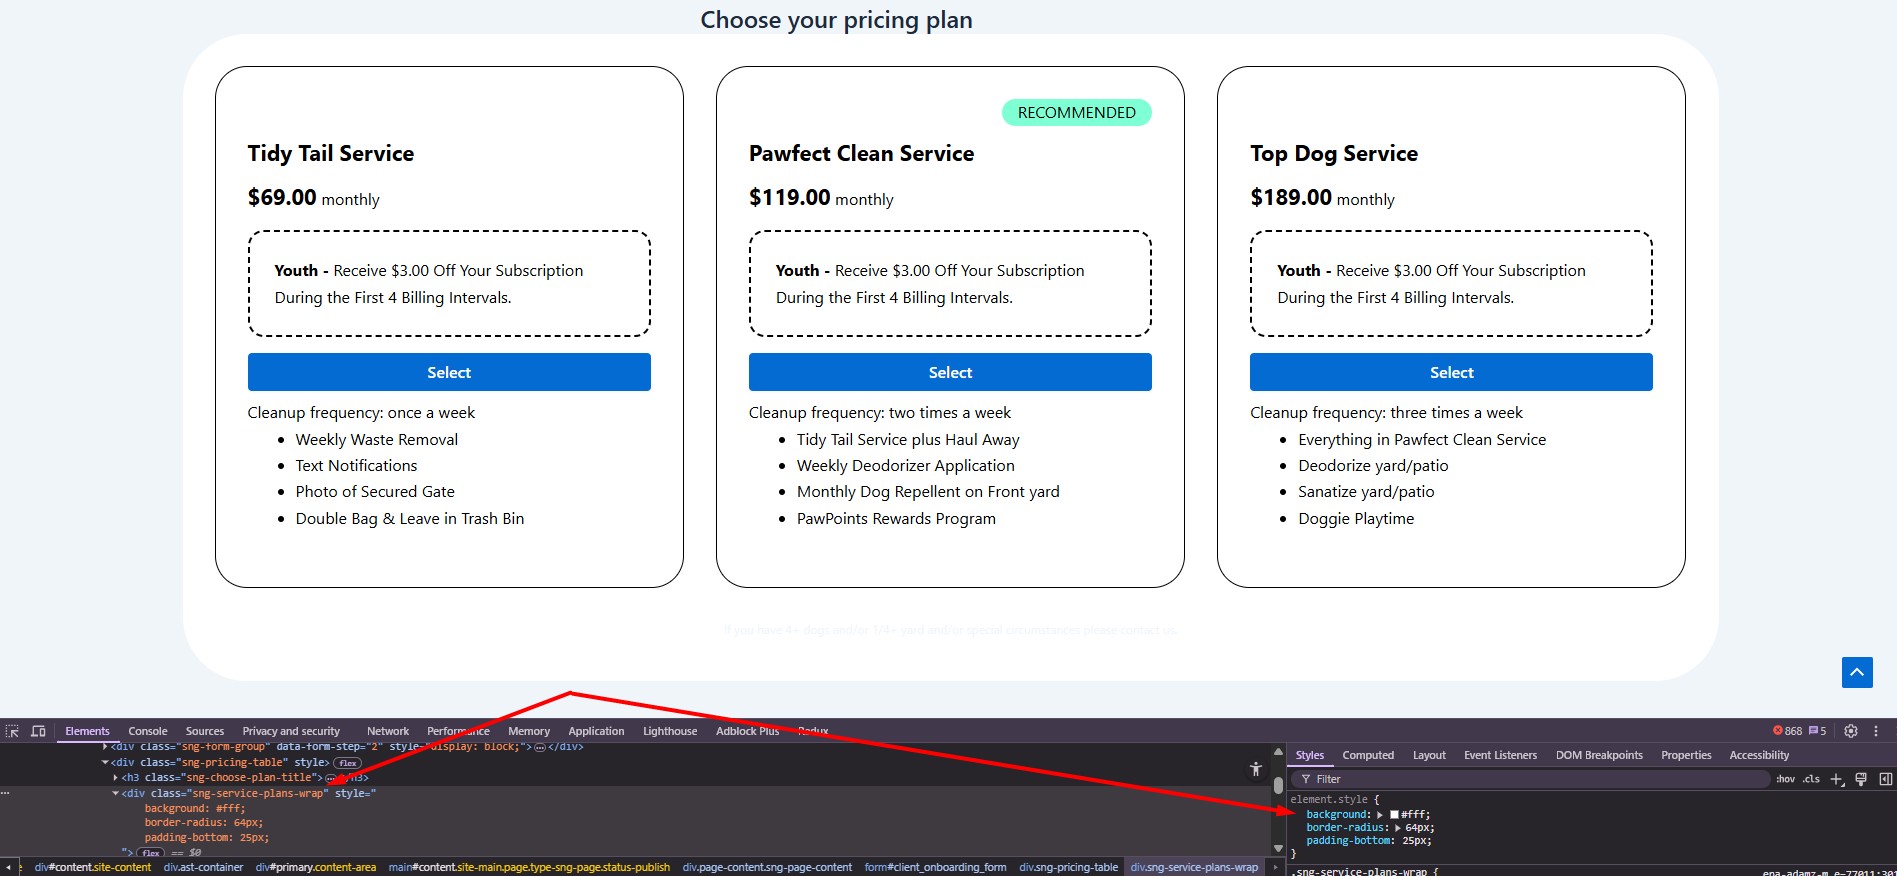The image size is (1897, 876).
Task: Open the white #fff color swatch picker
Action: click(1394, 815)
